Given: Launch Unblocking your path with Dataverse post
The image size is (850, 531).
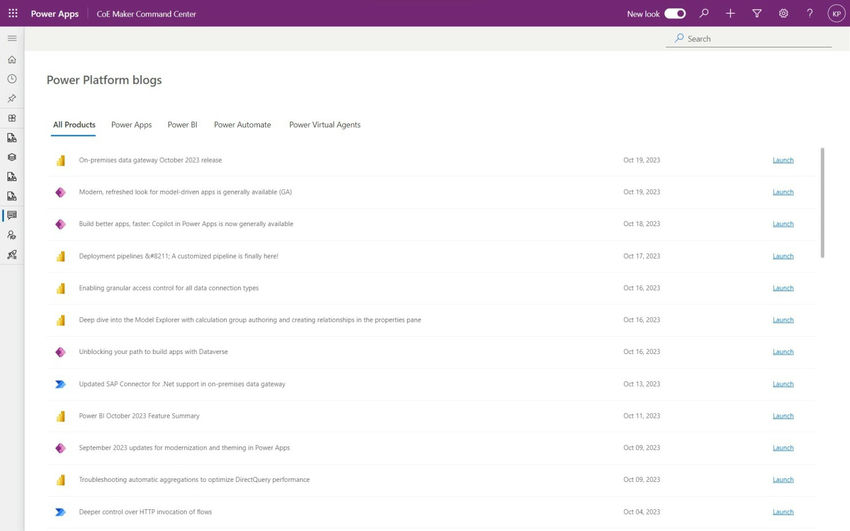Looking at the screenshot, I should 783,352.
